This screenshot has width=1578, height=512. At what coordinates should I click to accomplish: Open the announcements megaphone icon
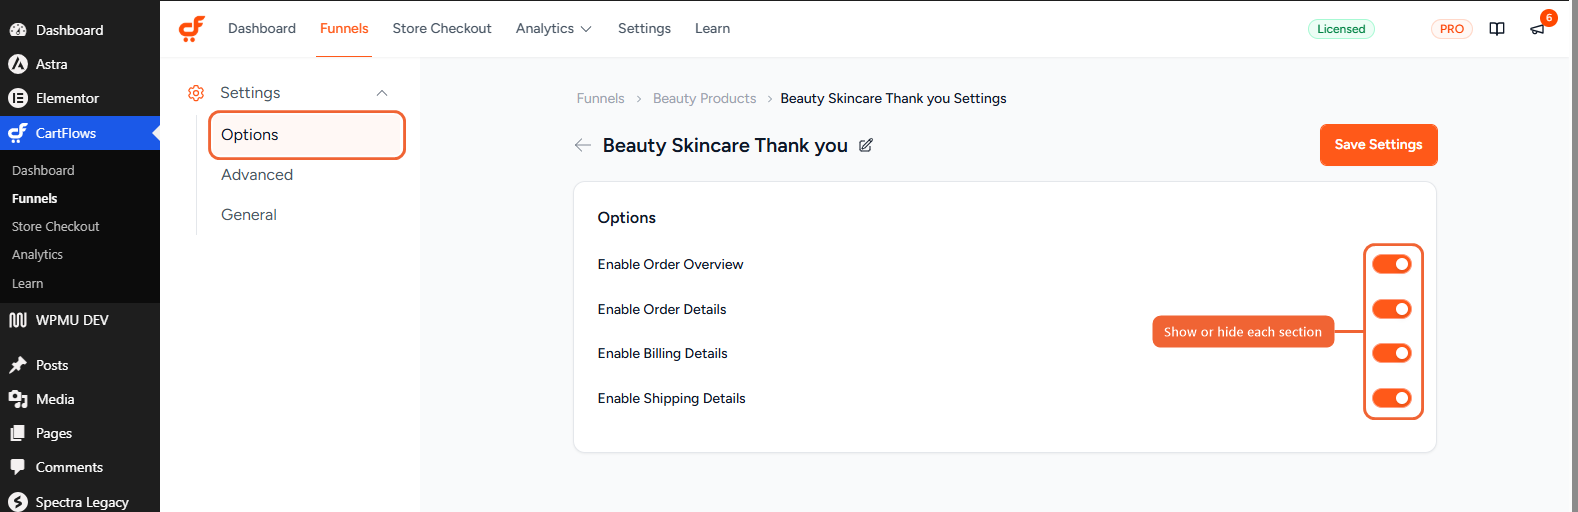coord(1537,29)
